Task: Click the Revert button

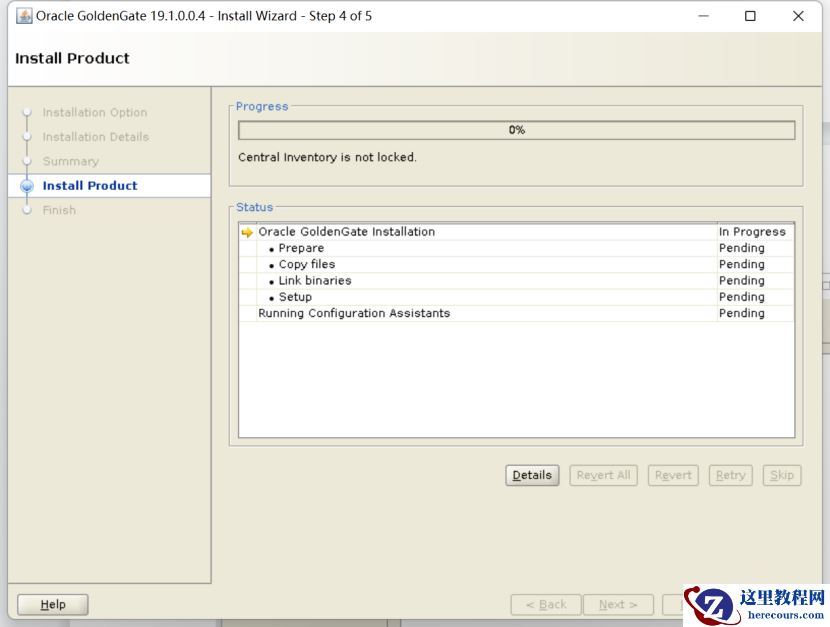Action: tap(673, 475)
